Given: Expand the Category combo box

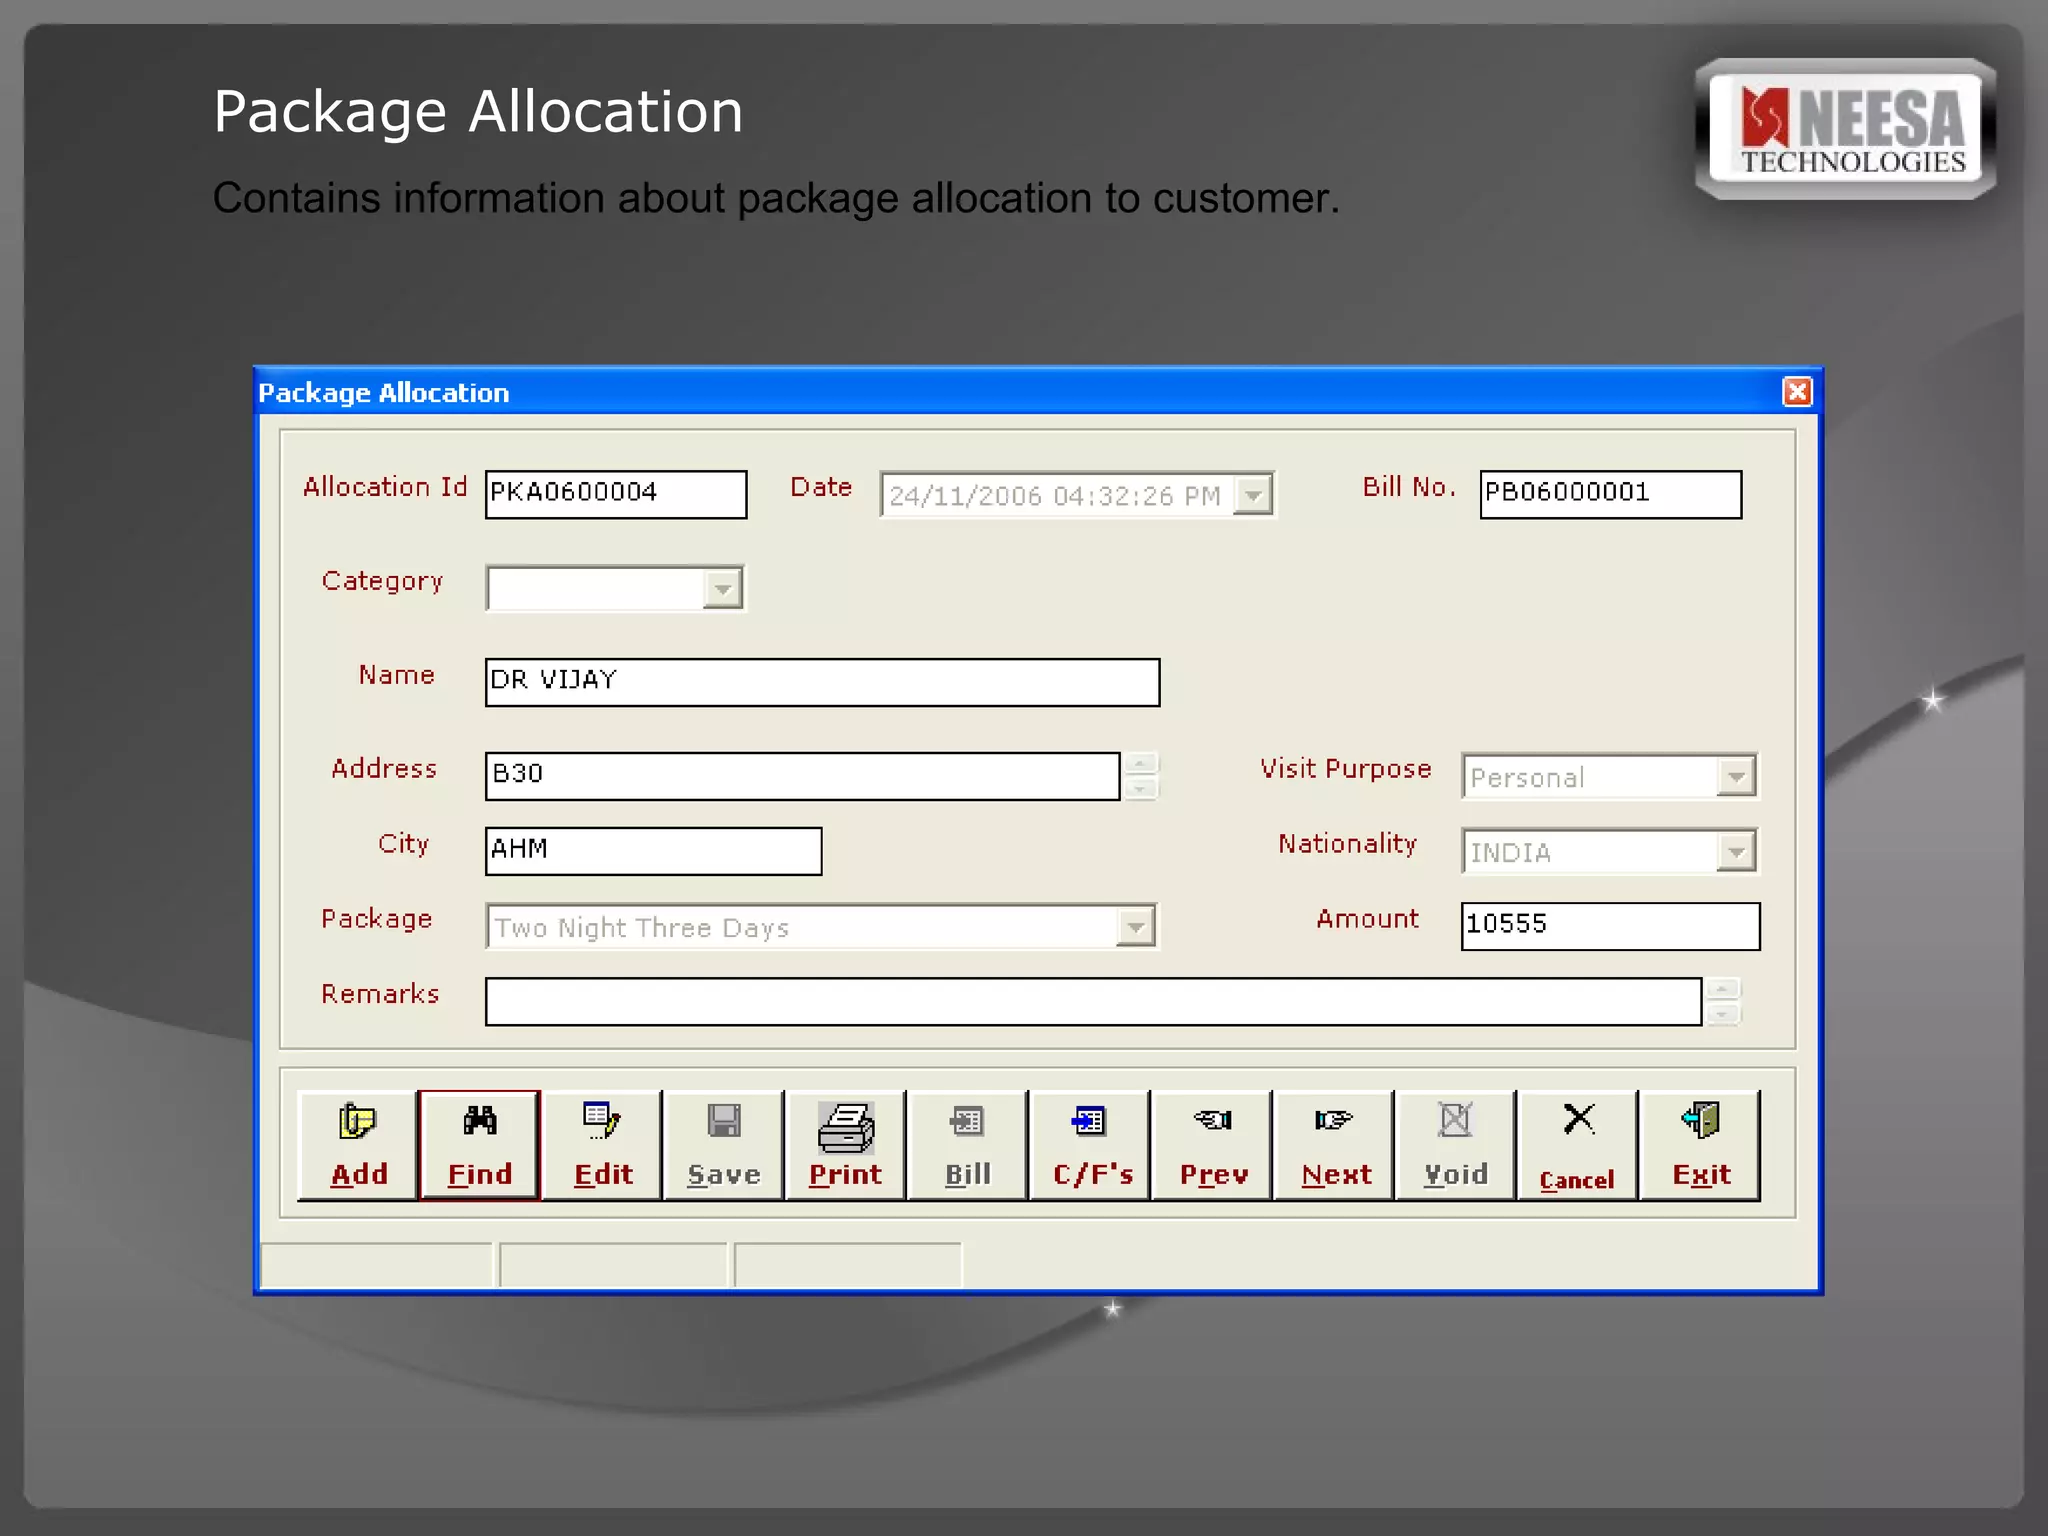Looking at the screenshot, I should pos(722,589).
